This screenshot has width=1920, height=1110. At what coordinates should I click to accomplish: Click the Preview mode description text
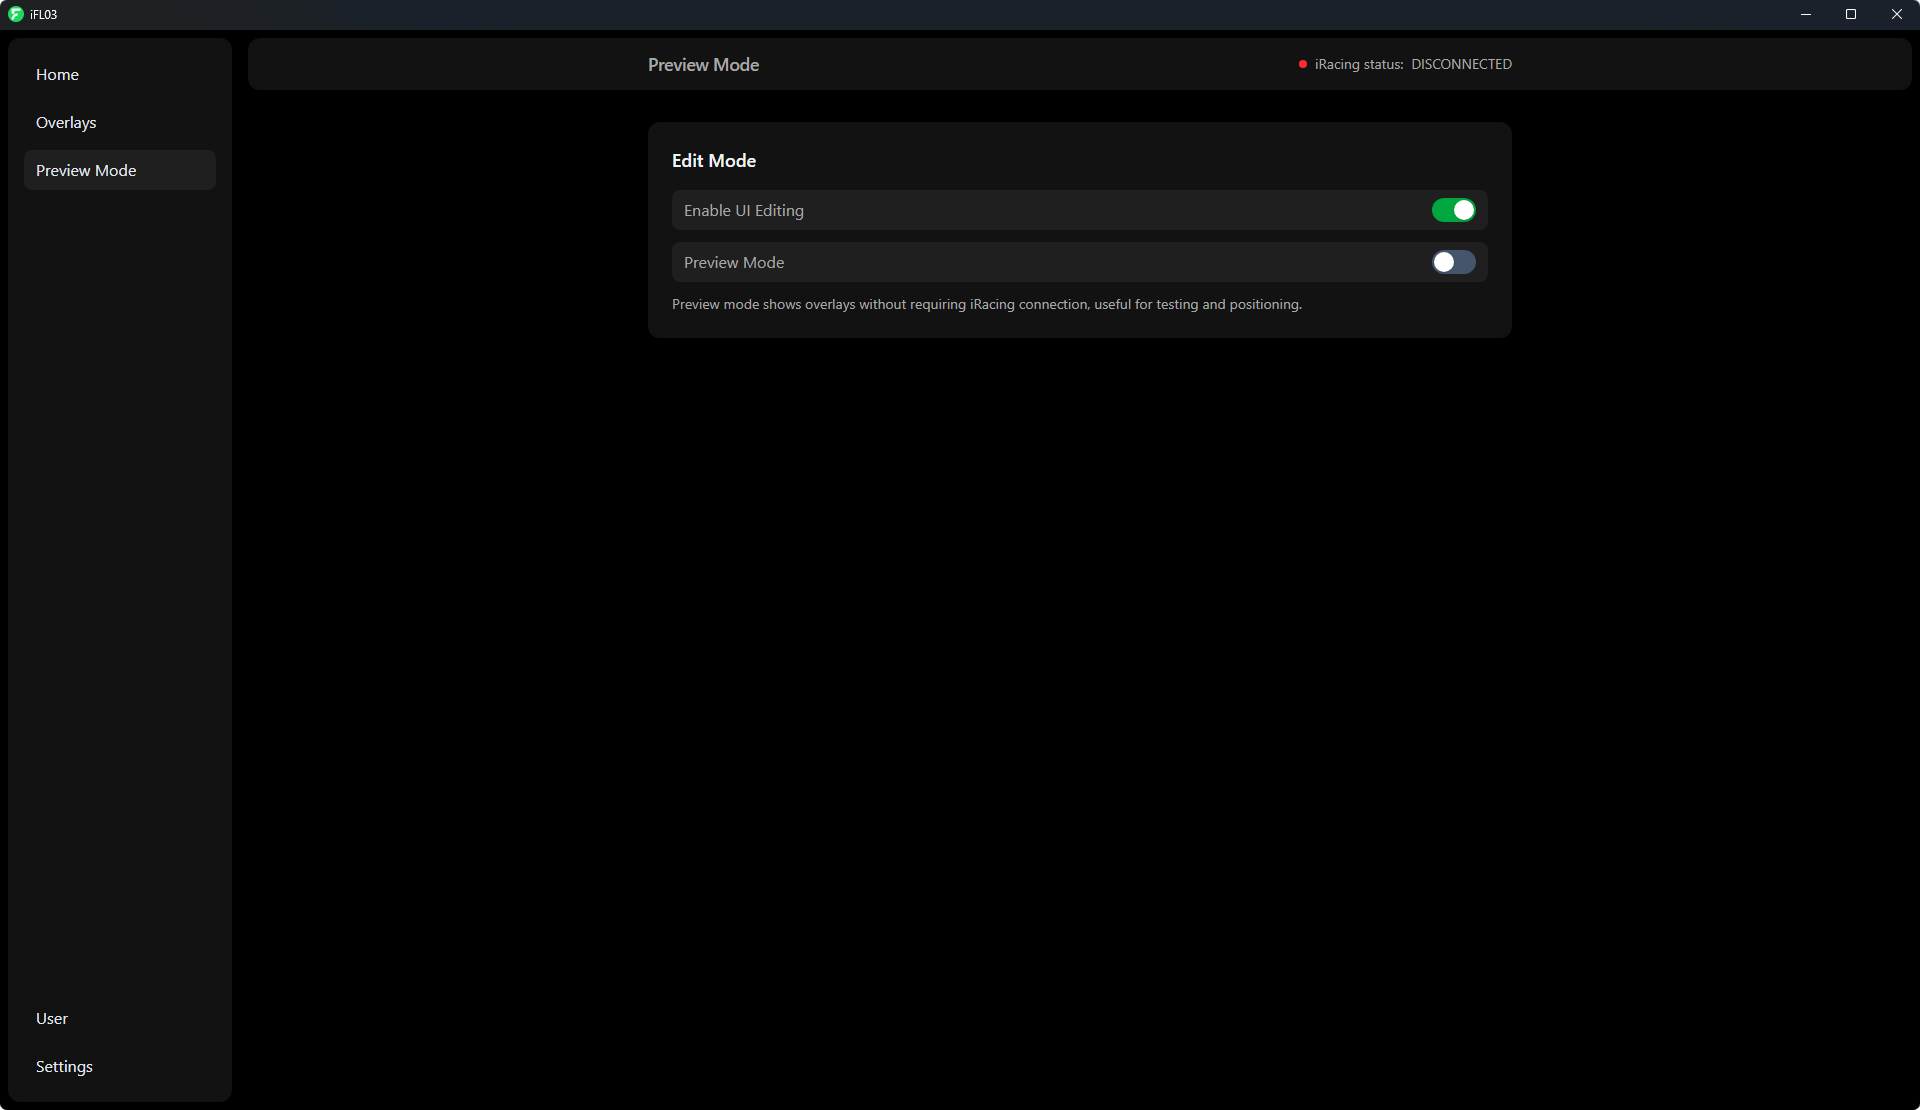click(x=987, y=304)
